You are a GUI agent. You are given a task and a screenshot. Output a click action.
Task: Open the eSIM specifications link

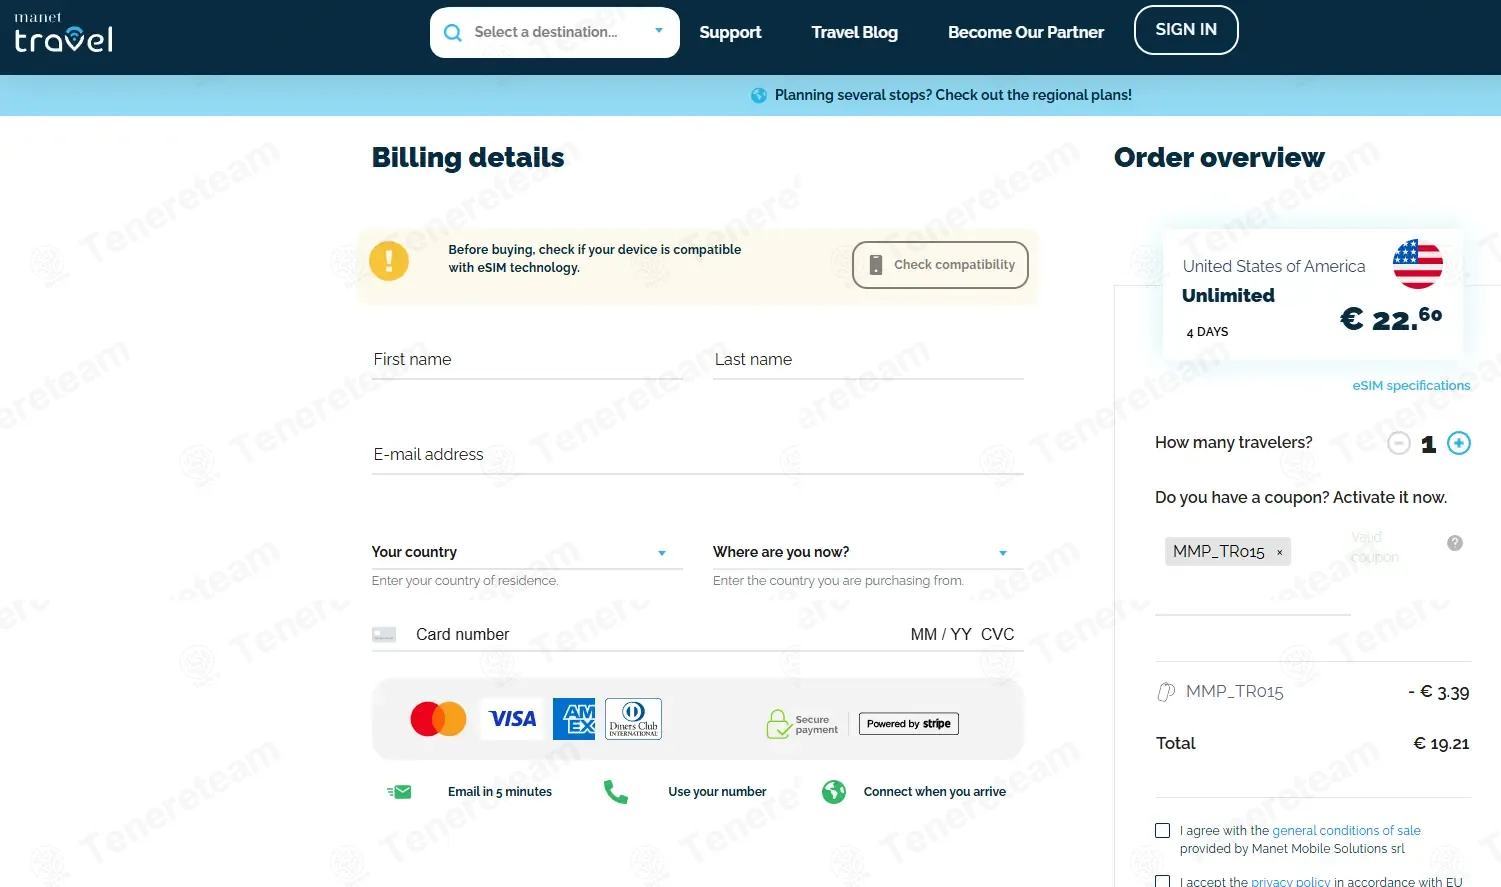[1411, 386]
